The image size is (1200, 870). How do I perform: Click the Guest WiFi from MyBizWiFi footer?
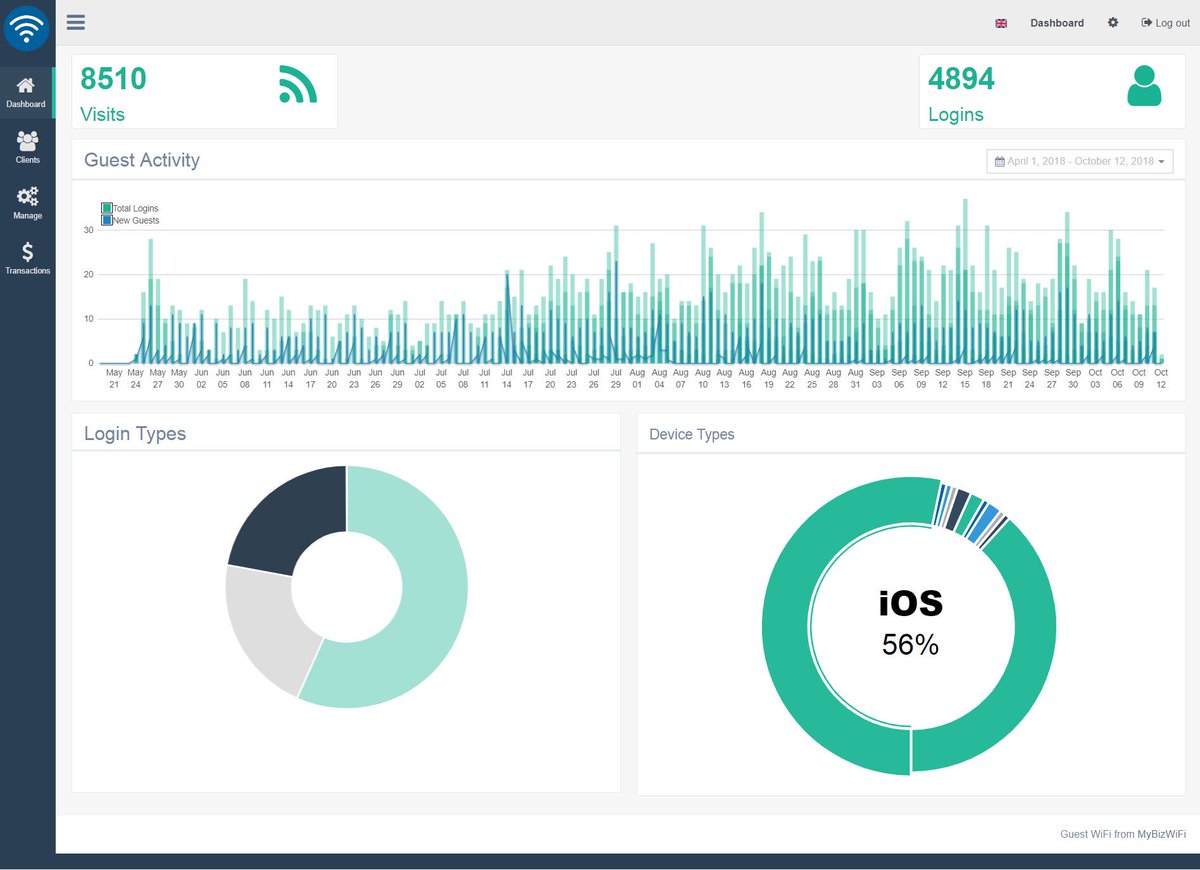pos(1123,834)
